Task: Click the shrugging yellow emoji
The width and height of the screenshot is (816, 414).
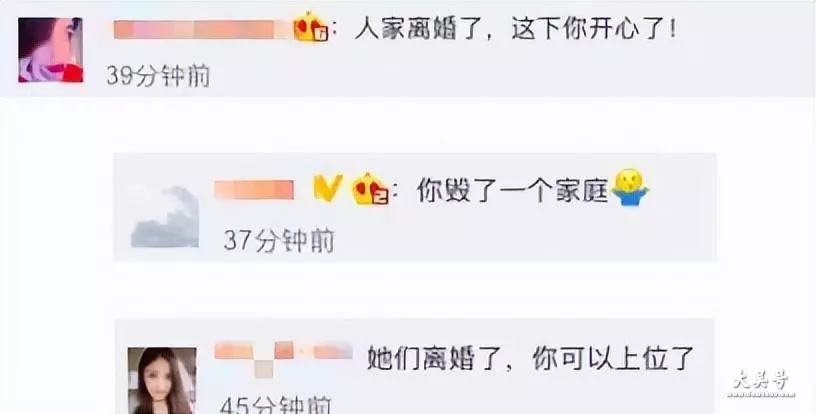Action: pyautogui.click(x=630, y=187)
